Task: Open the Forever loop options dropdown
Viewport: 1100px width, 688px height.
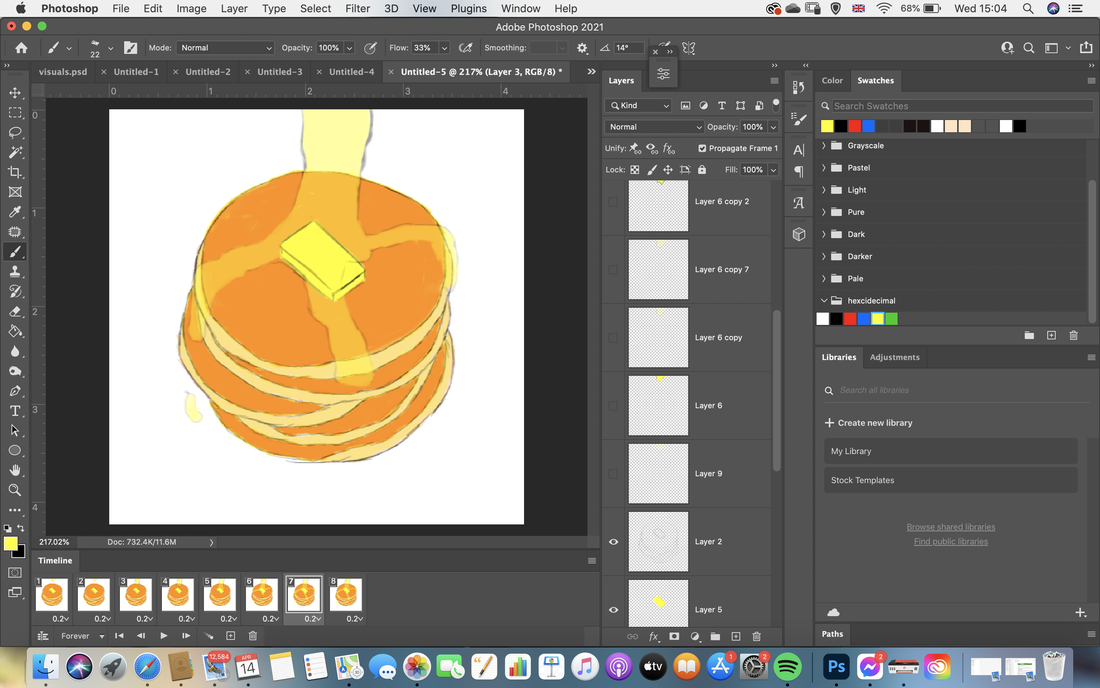Action: click(82, 636)
